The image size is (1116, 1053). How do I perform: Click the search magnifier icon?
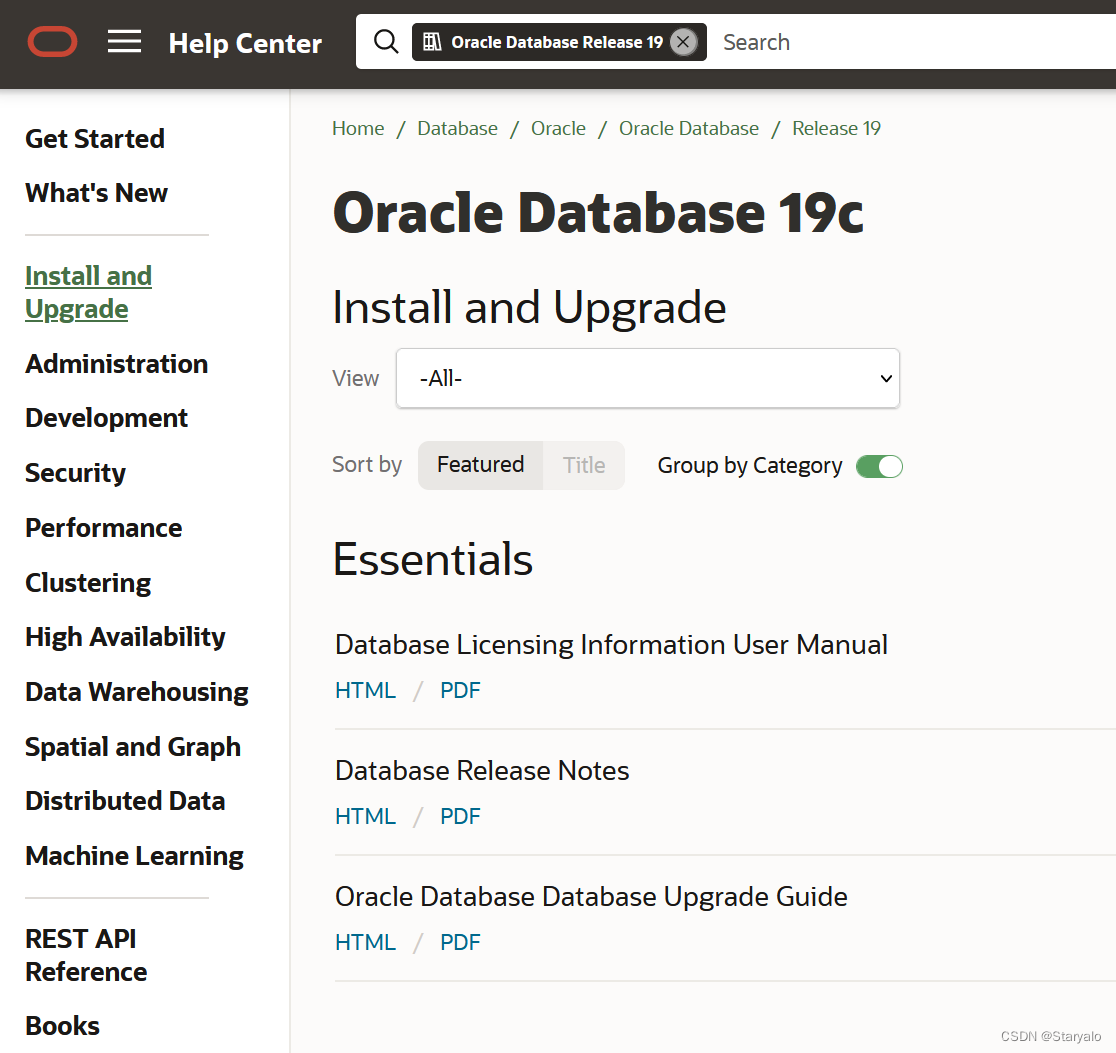click(x=386, y=42)
